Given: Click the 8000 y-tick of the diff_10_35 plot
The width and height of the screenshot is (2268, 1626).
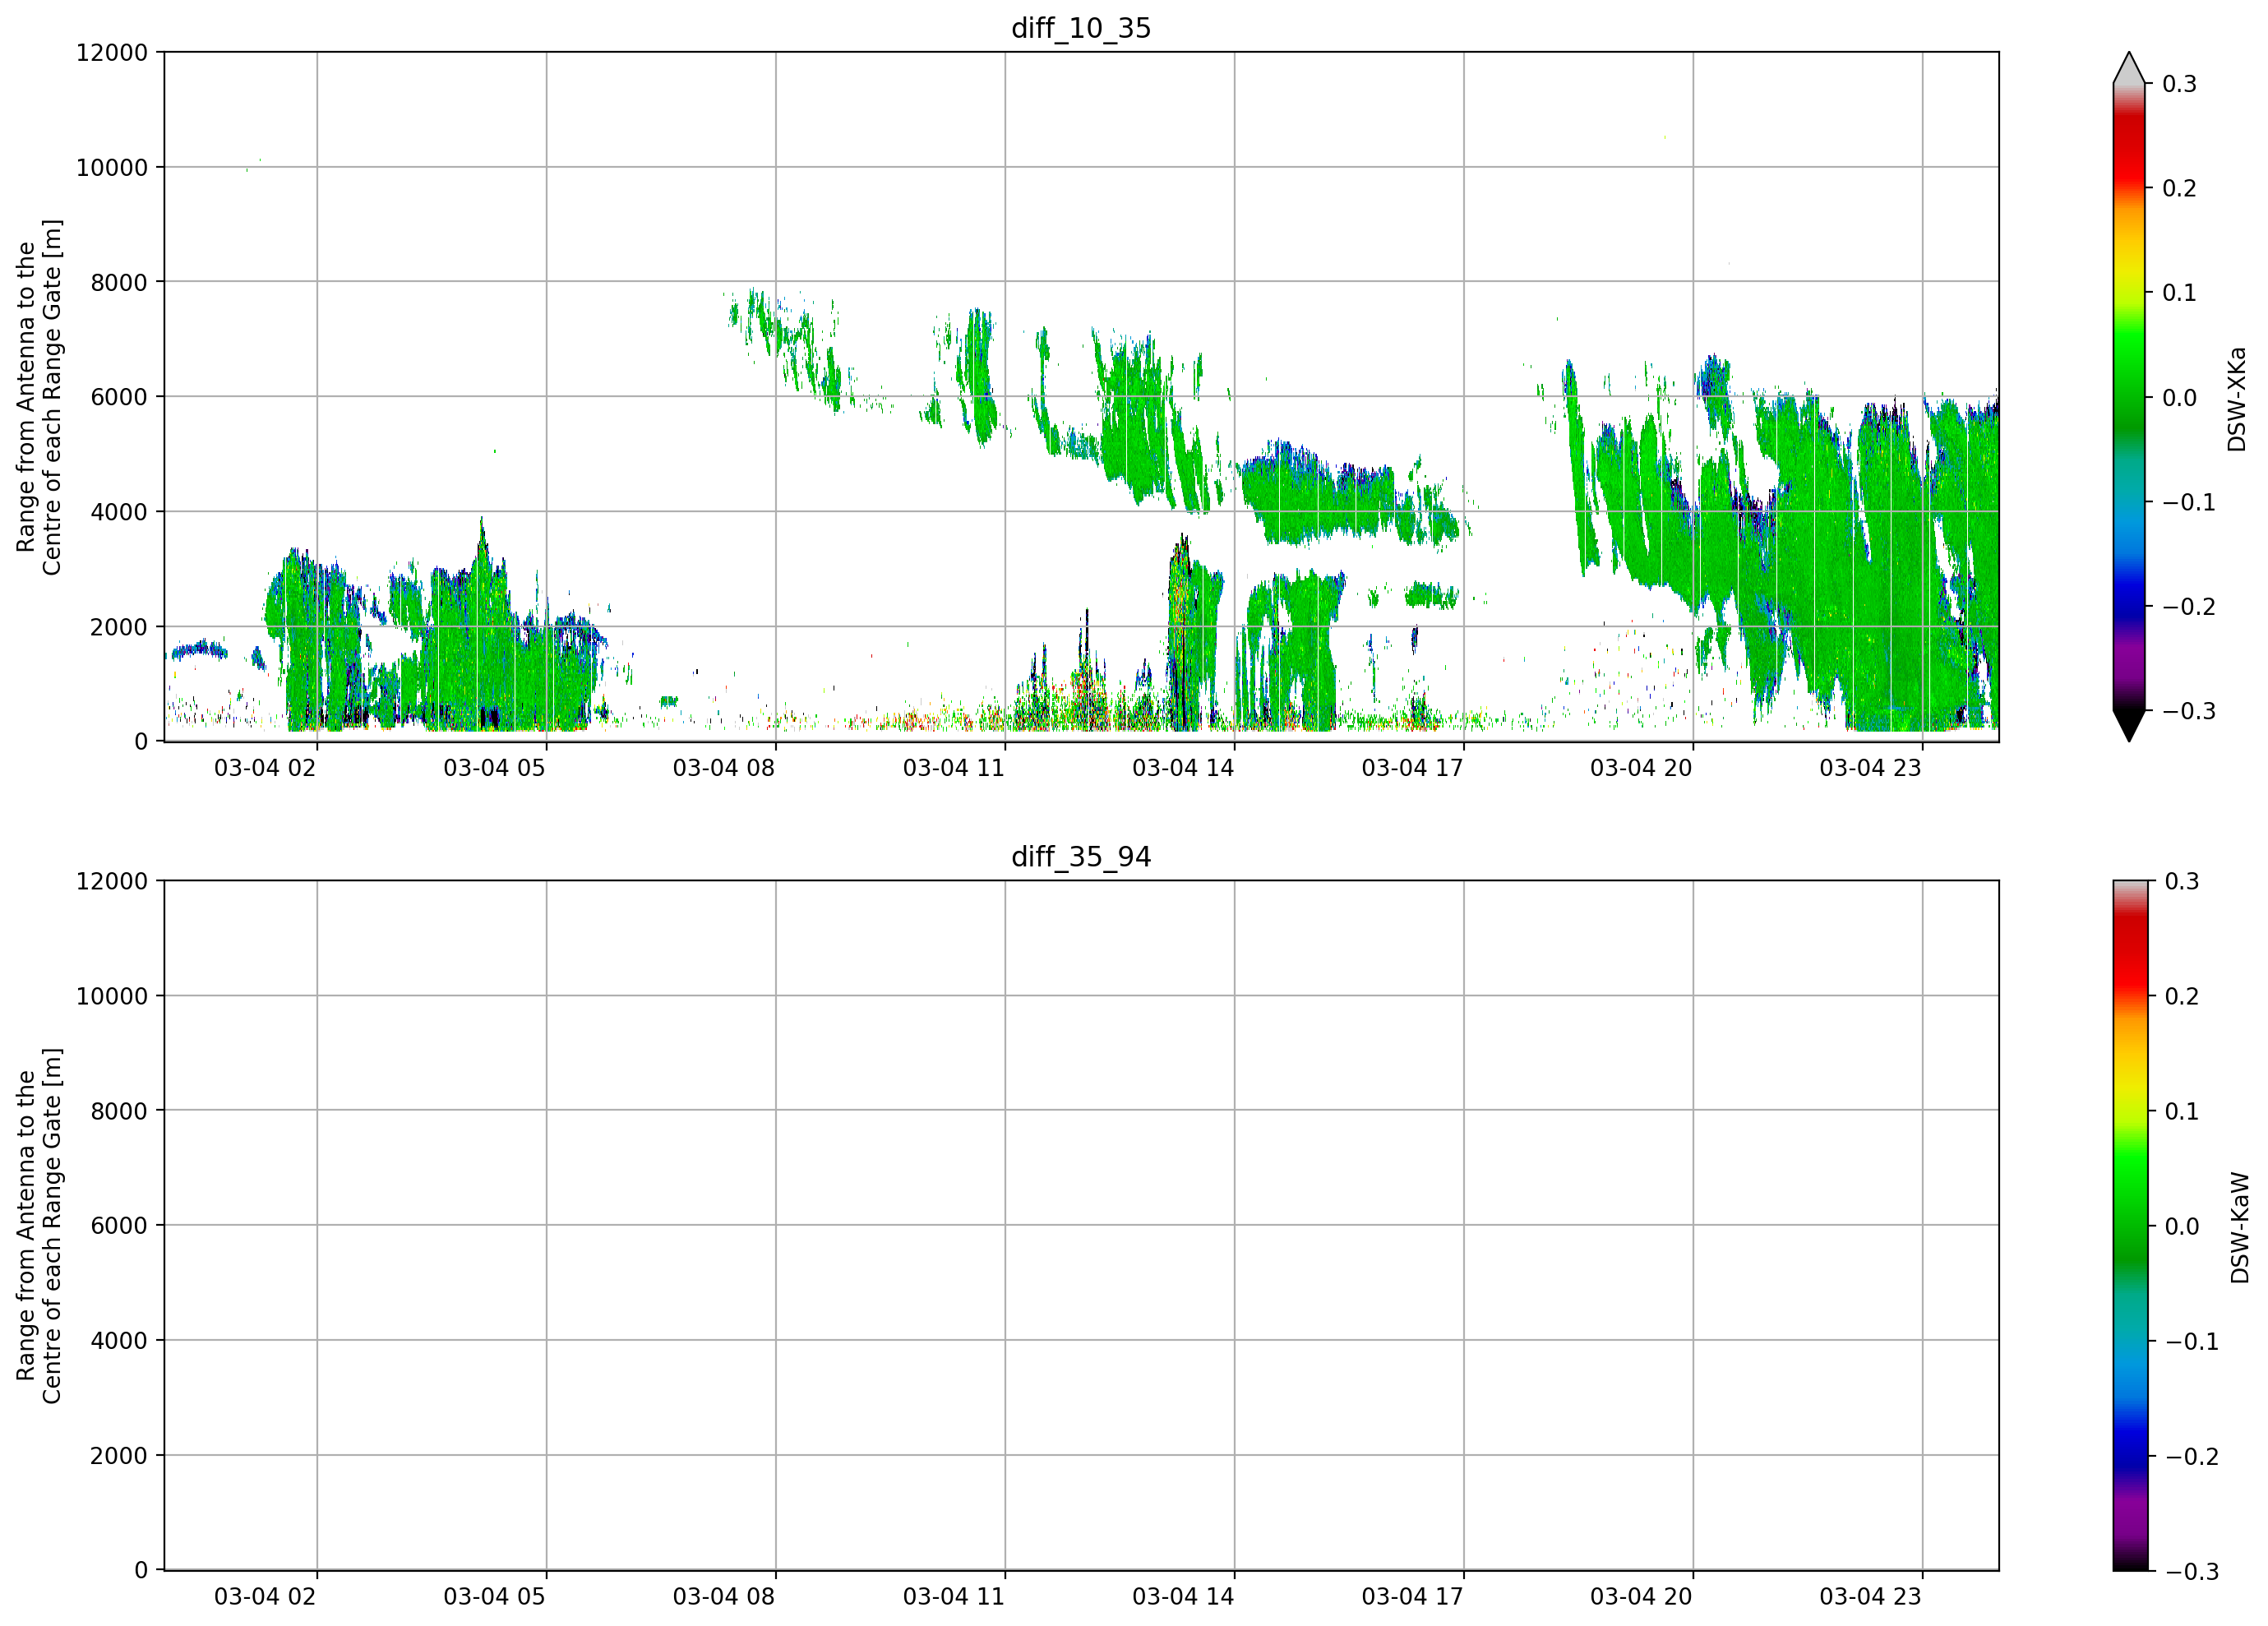Looking at the screenshot, I should pyautogui.click(x=119, y=283).
